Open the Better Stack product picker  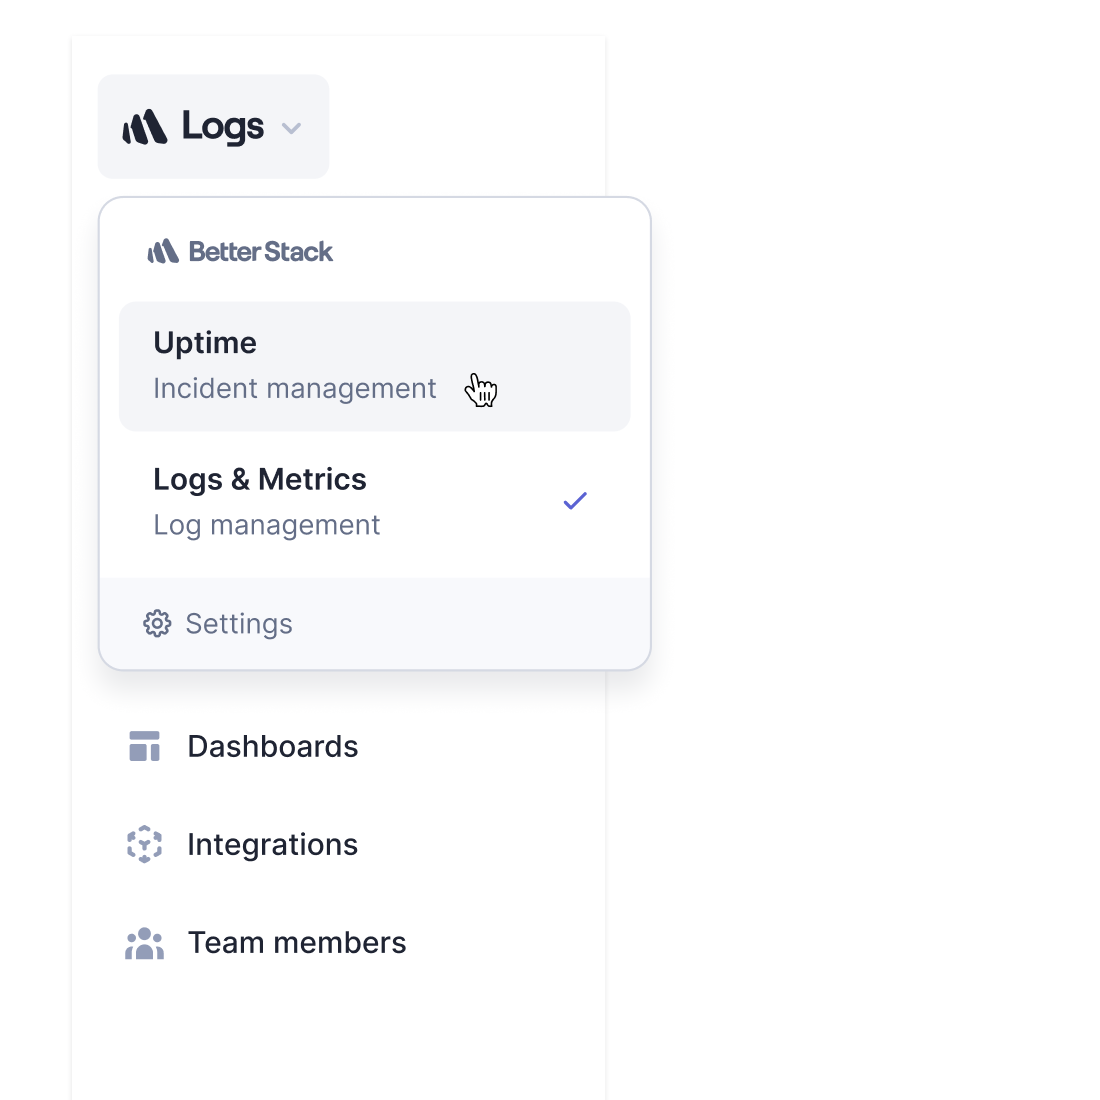(x=213, y=126)
